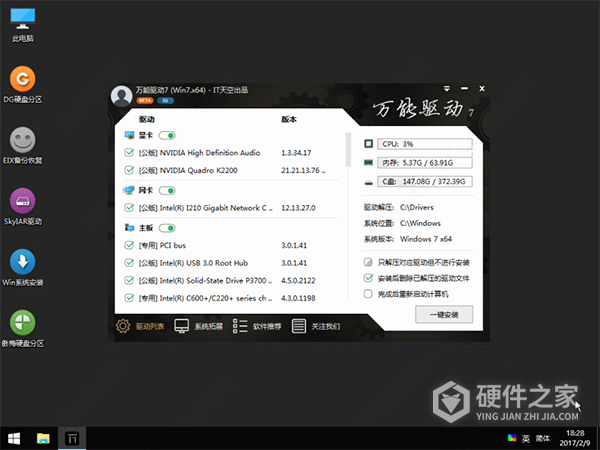Open File Explorer from the taskbar
This screenshot has width=600, height=450.
pyautogui.click(x=43, y=439)
